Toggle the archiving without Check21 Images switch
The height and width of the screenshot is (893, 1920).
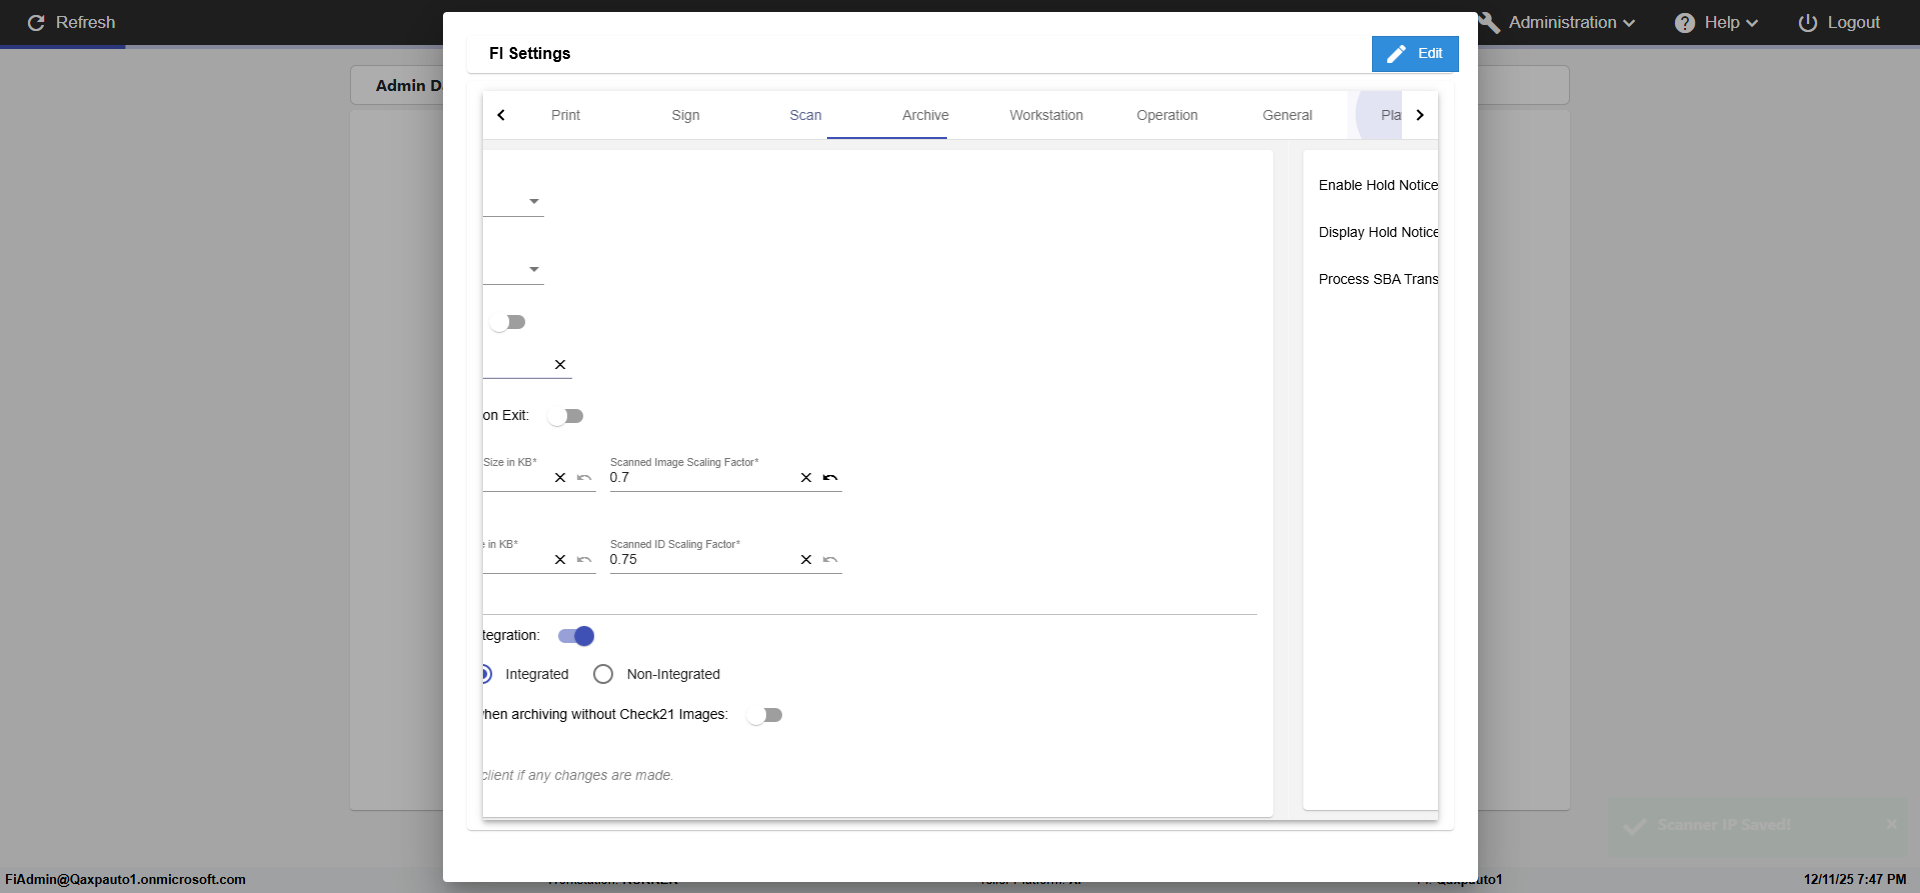[x=765, y=715]
